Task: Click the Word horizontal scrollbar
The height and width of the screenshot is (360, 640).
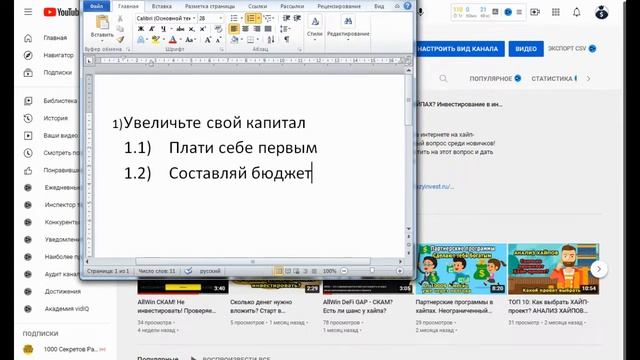Action: 252,261
